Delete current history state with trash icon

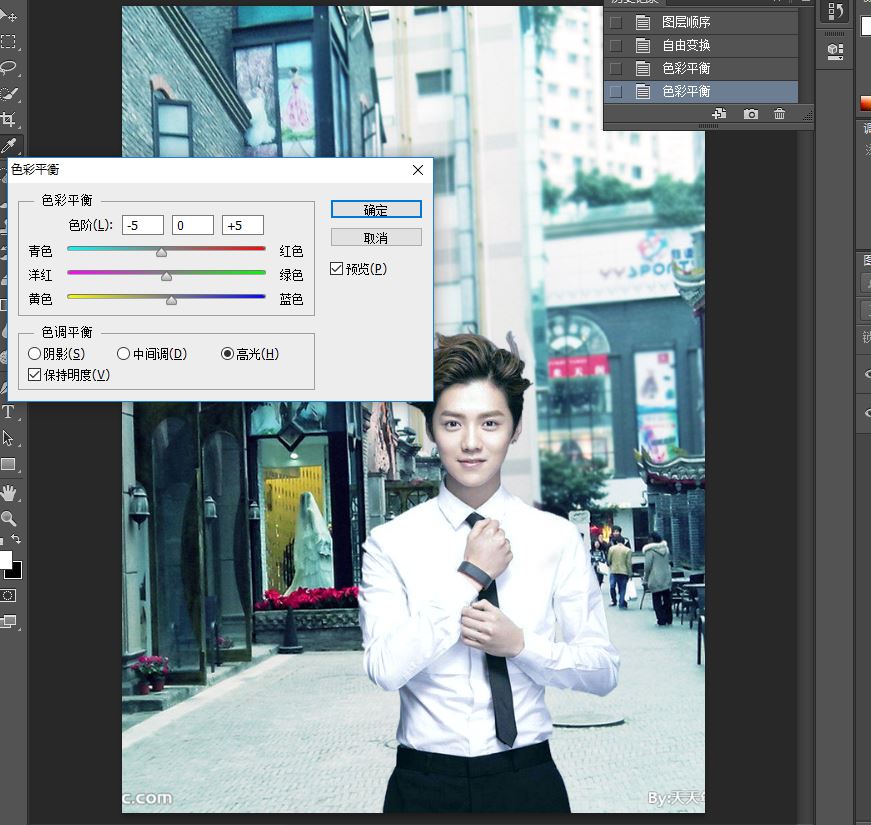tap(779, 114)
